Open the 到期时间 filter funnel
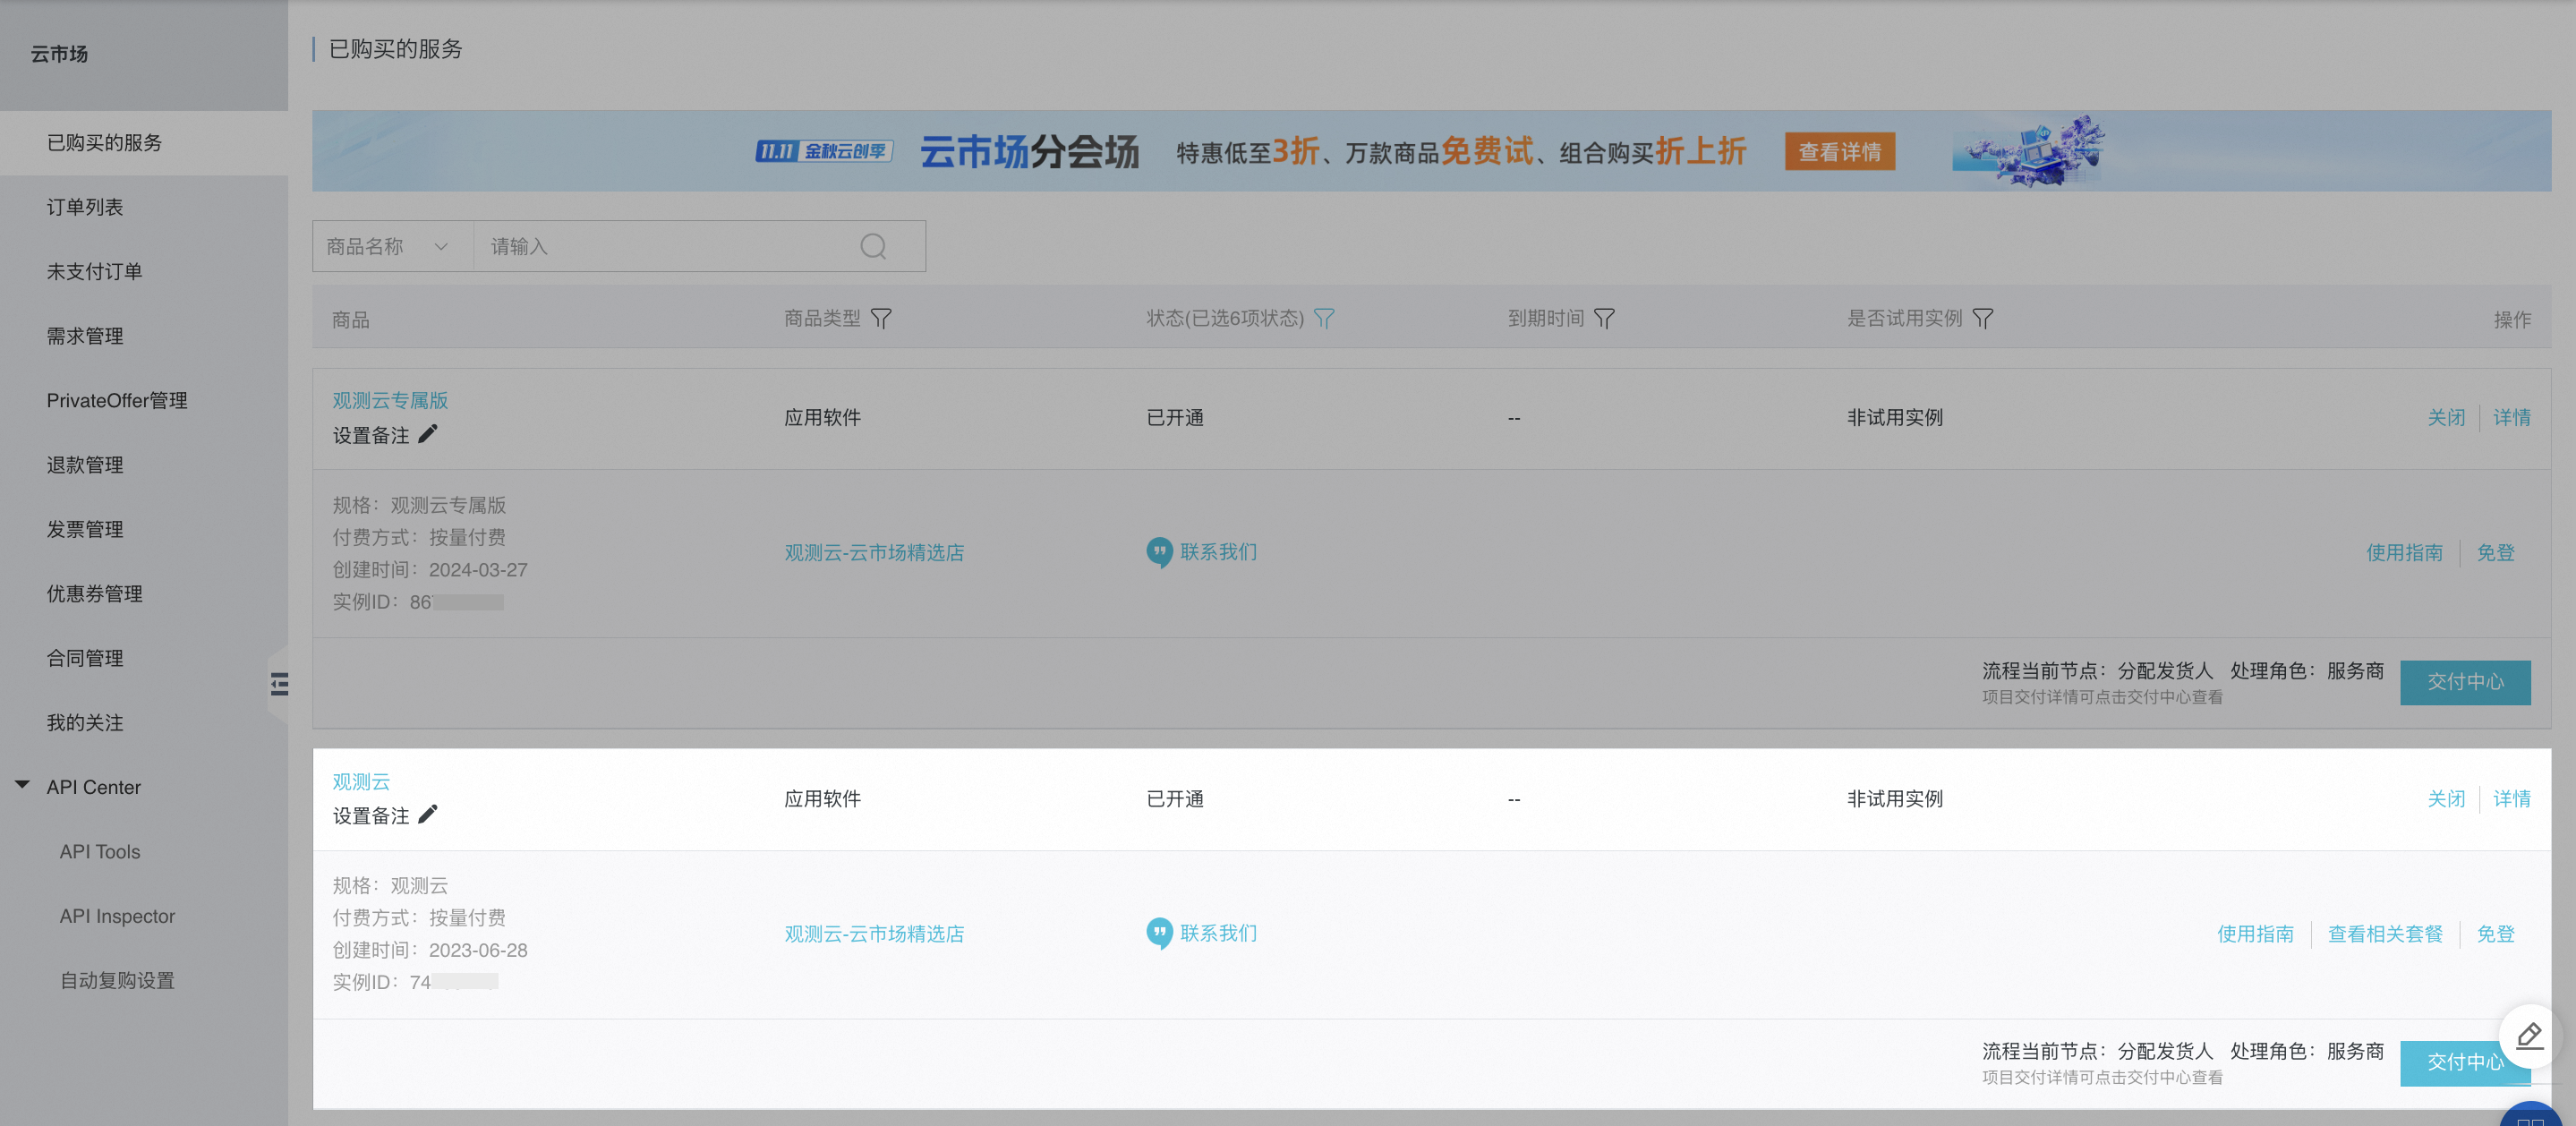Image resolution: width=2576 pixels, height=1126 pixels. (1604, 318)
